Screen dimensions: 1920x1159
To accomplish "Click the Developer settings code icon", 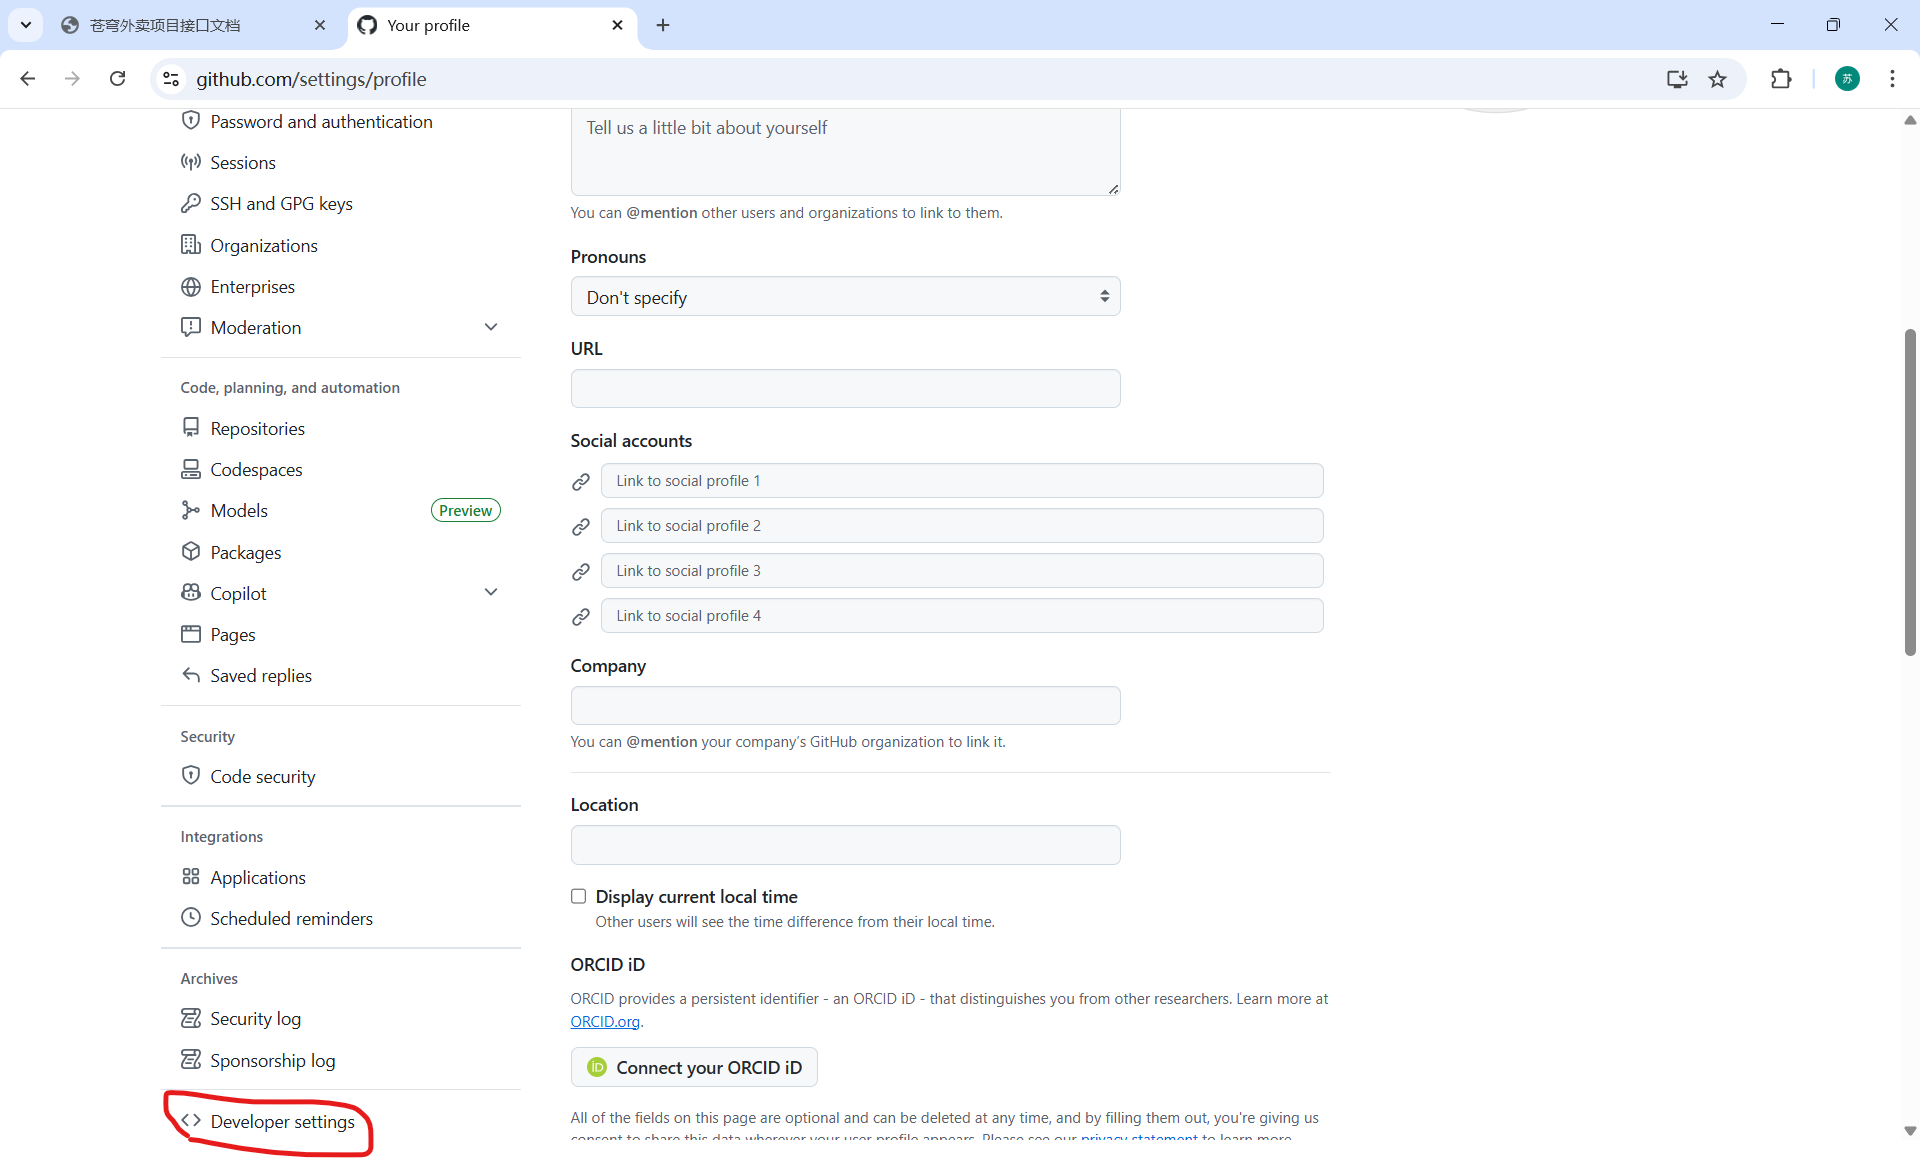I will [190, 1121].
